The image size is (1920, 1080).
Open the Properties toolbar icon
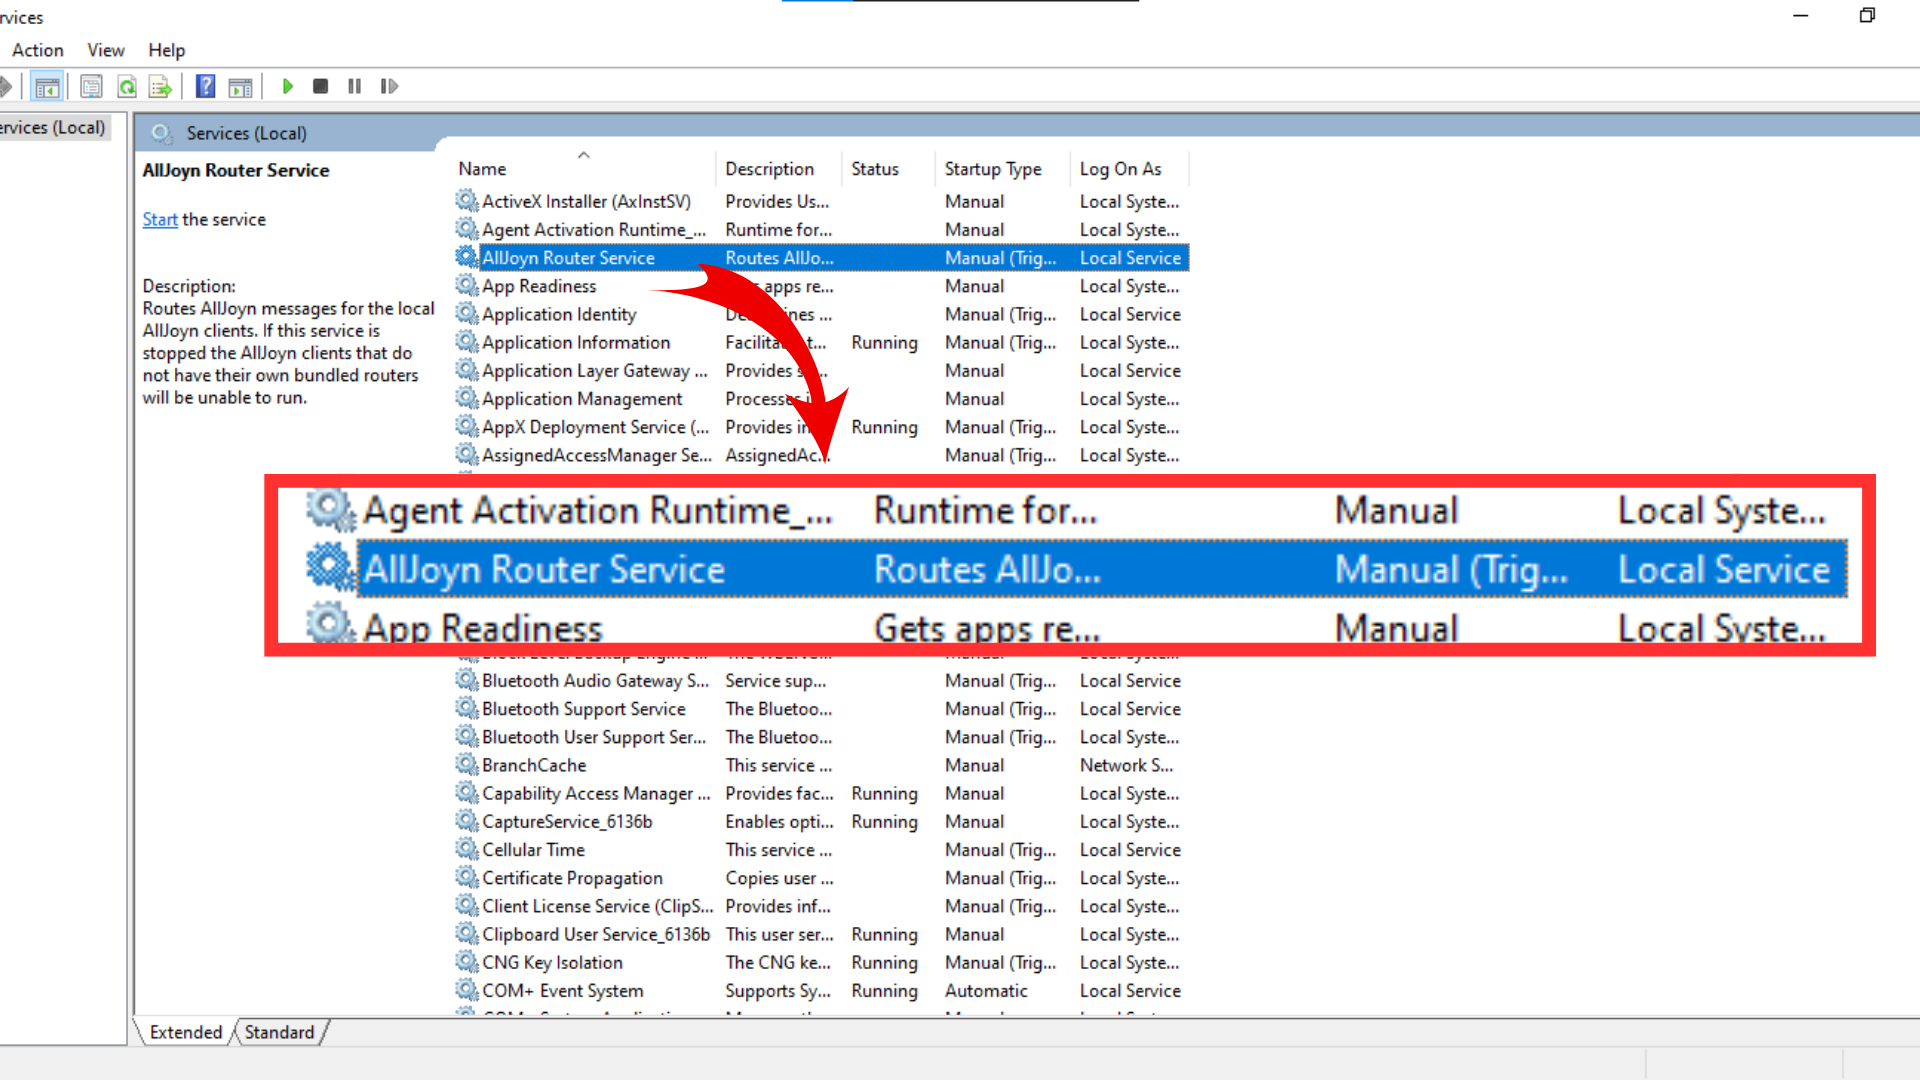(x=91, y=87)
